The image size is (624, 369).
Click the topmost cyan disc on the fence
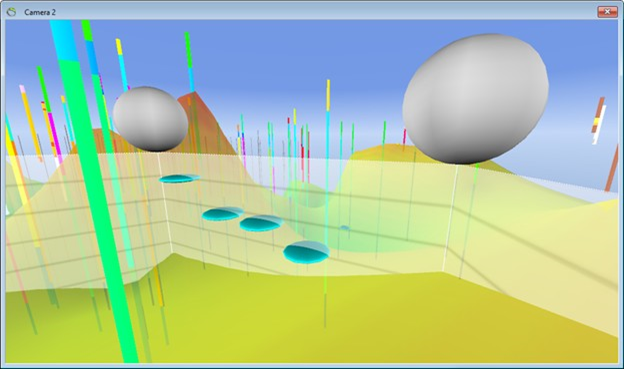179,178
